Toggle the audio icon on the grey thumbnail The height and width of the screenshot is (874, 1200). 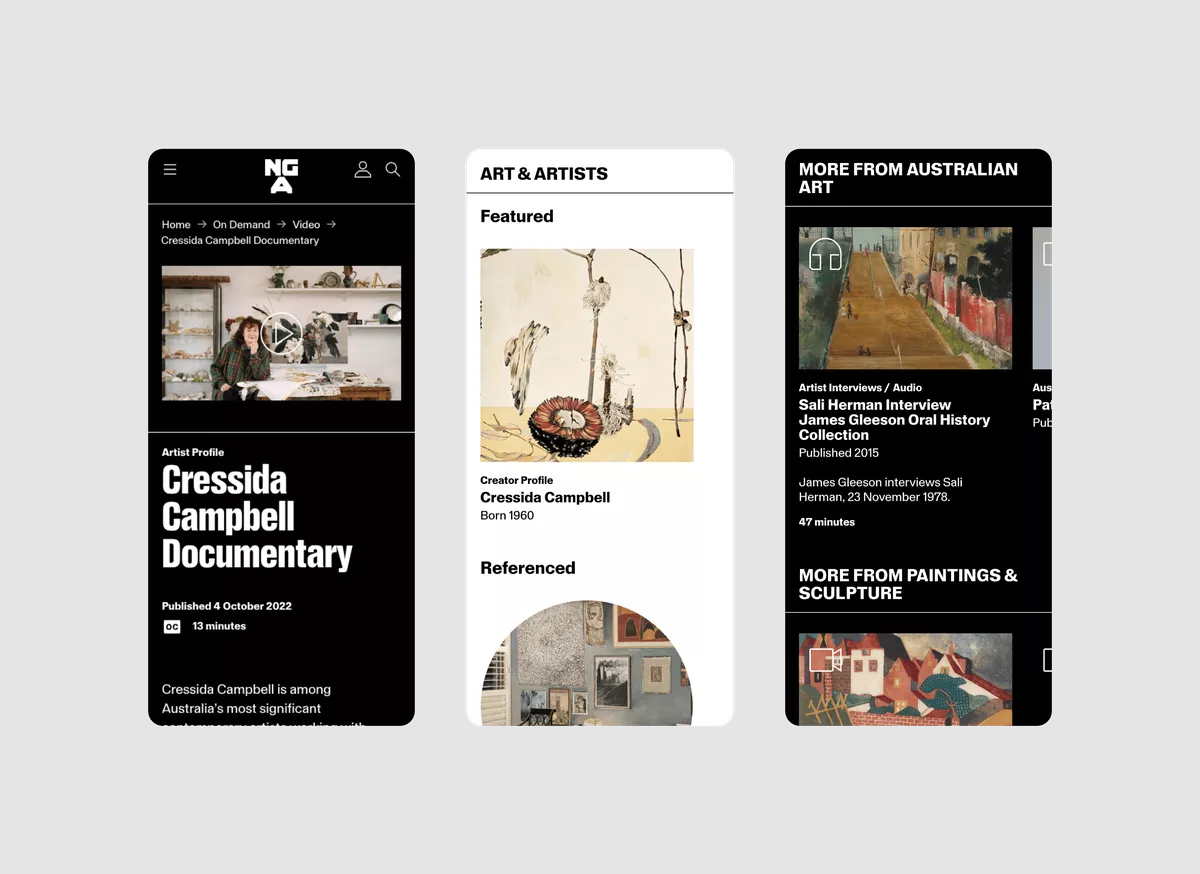(1047, 255)
